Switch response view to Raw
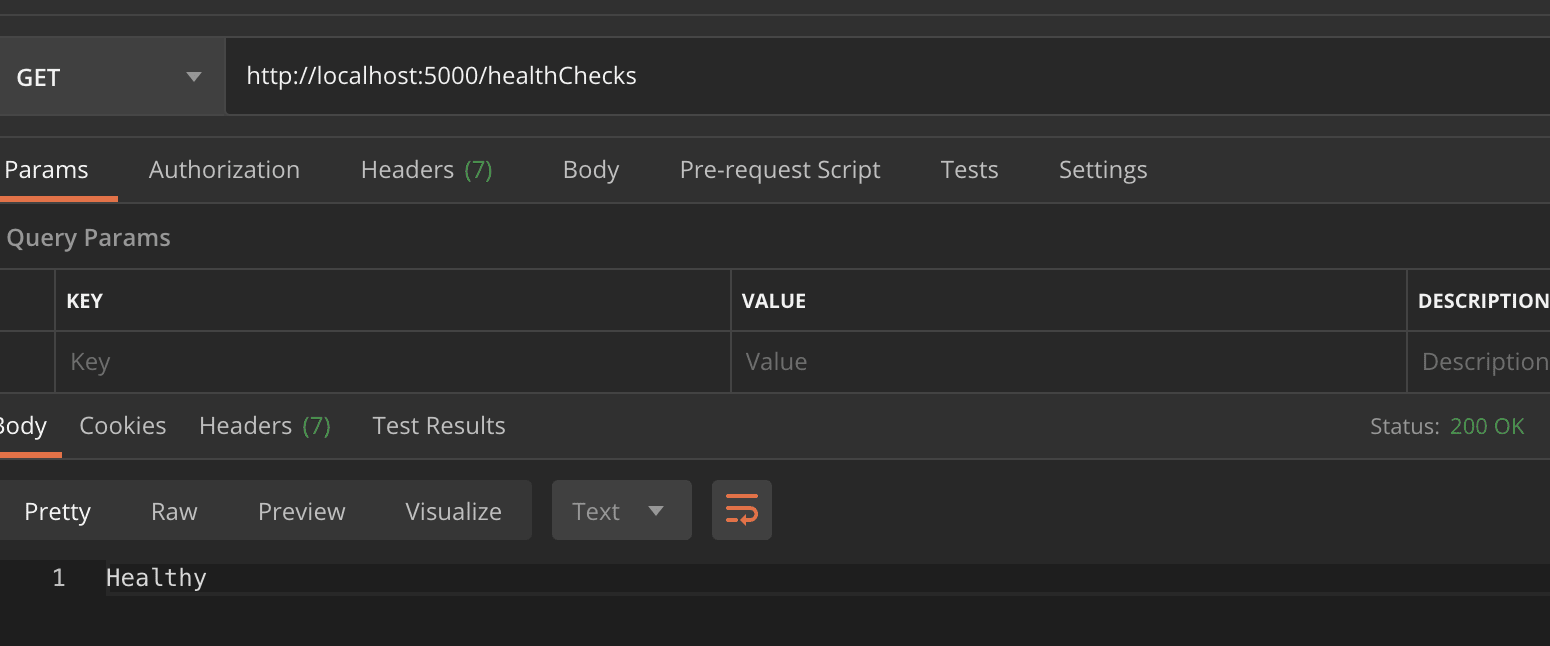 pos(174,511)
